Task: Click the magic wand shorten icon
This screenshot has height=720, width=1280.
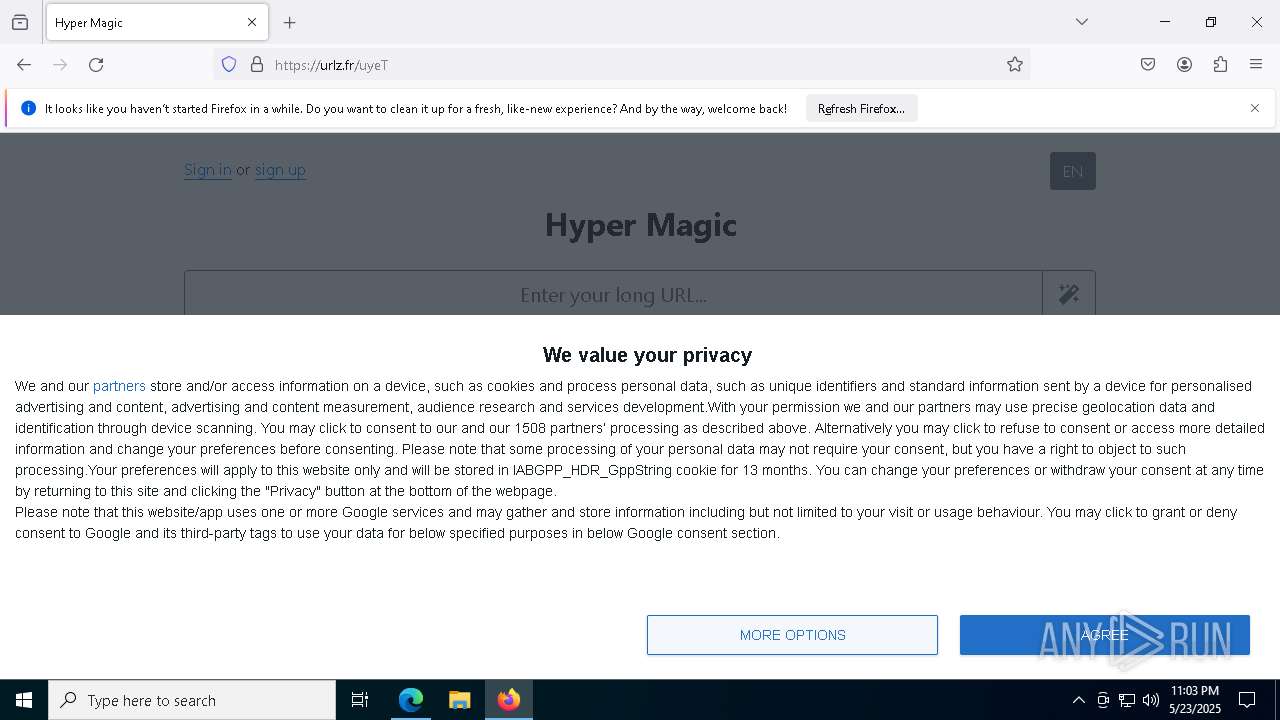Action: (1069, 294)
